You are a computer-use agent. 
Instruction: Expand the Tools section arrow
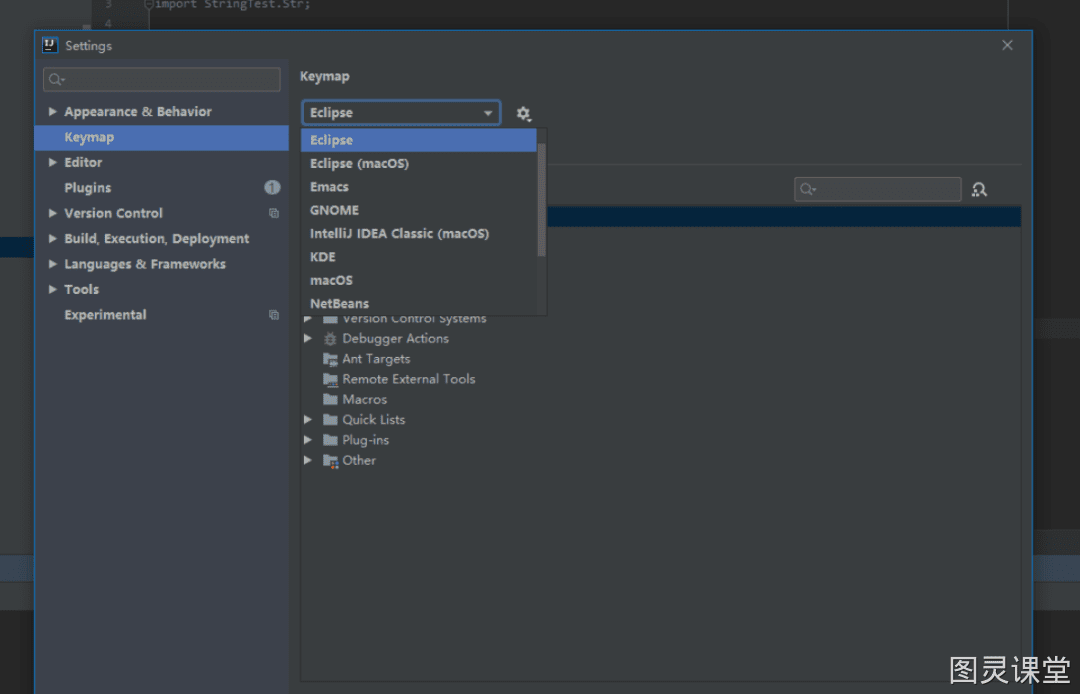[52, 290]
